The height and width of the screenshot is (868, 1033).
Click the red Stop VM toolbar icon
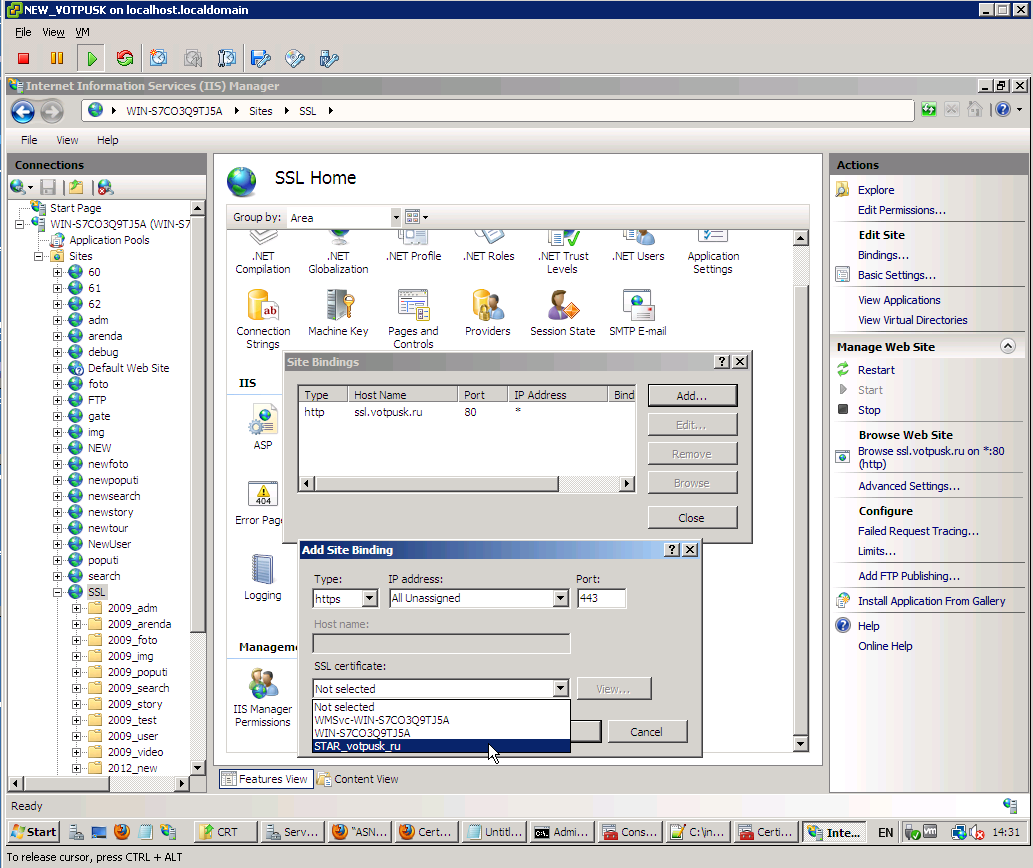pyautogui.click(x=24, y=59)
